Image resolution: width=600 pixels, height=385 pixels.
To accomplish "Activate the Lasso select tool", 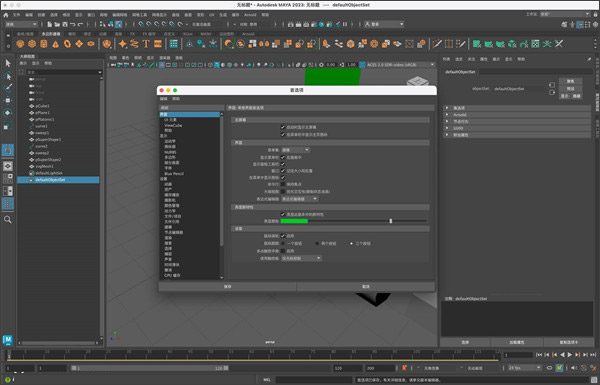I will pyautogui.click(x=8, y=76).
